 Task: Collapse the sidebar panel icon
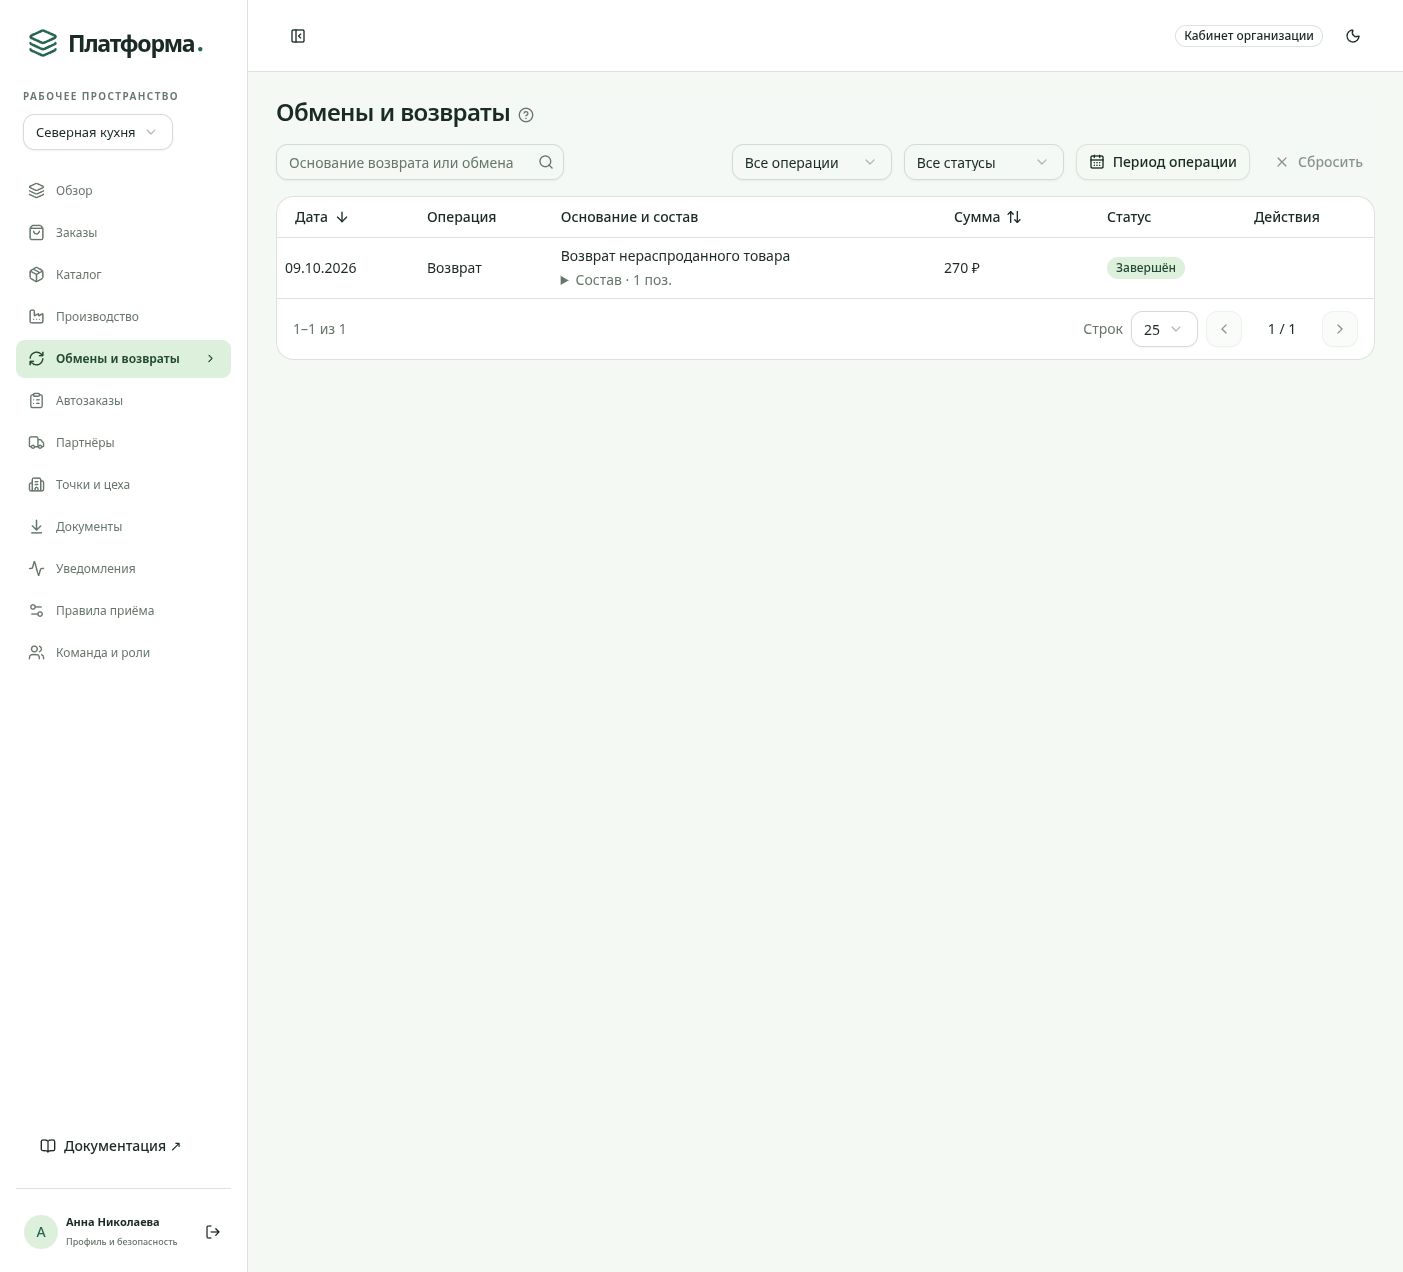tap(298, 36)
